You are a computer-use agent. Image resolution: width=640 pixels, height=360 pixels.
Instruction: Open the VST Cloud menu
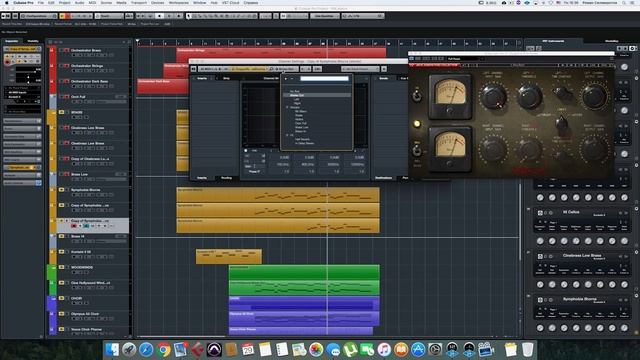(x=231, y=3)
